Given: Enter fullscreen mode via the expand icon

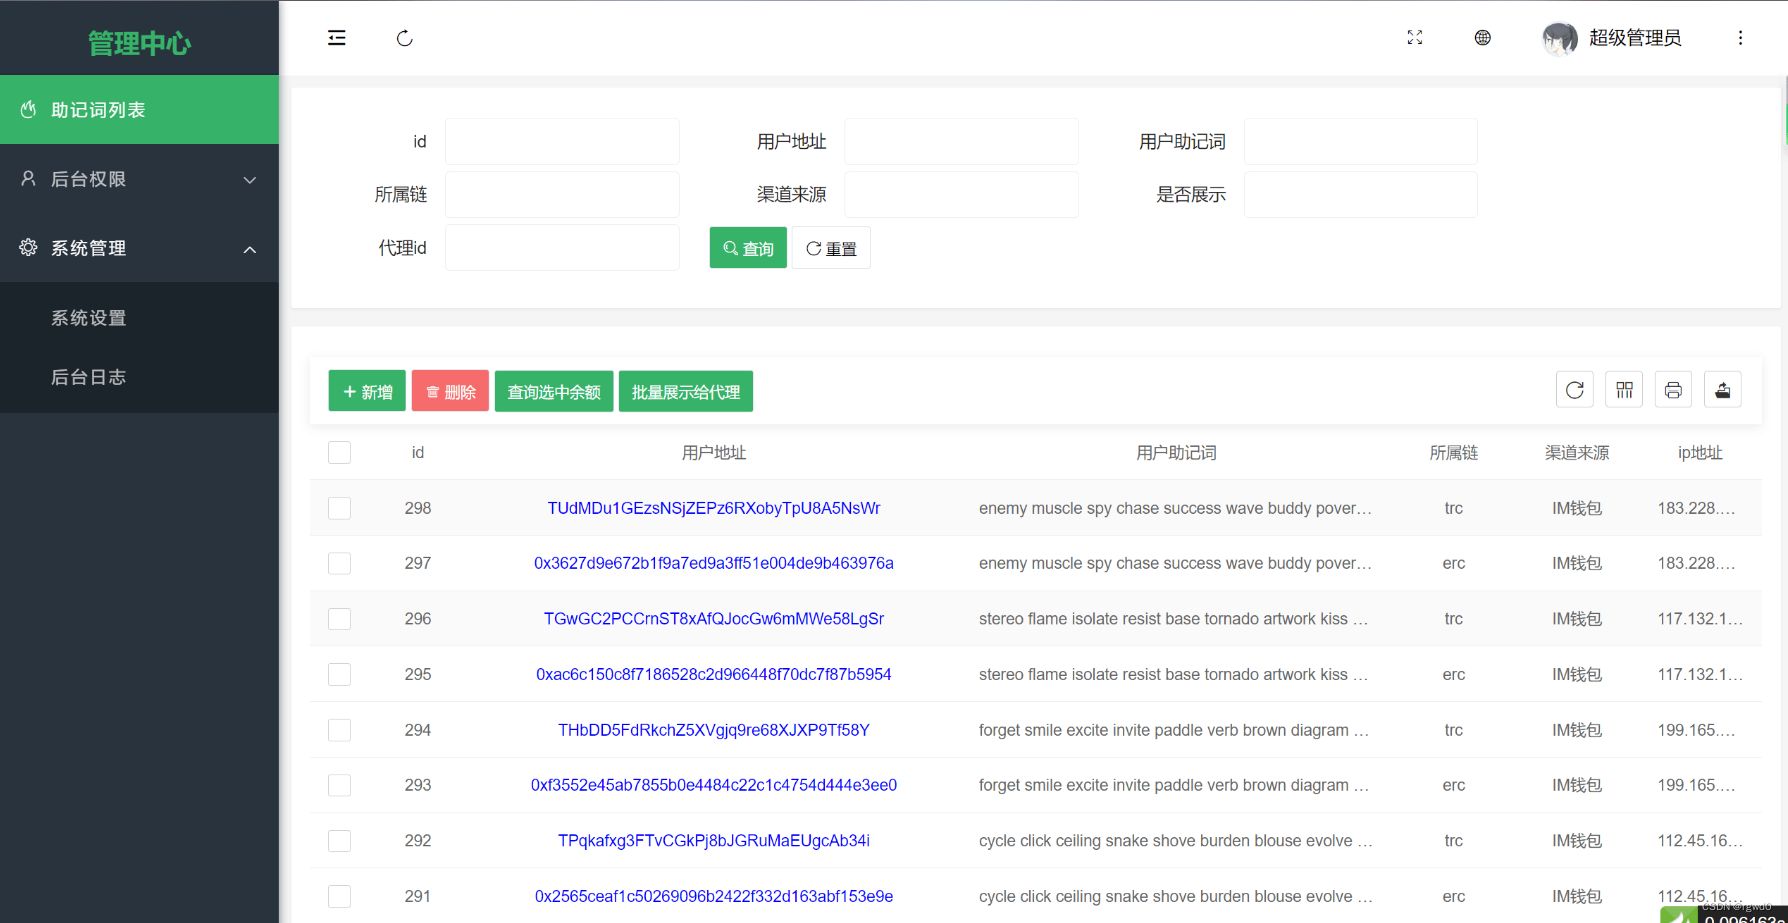Looking at the screenshot, I should pyautogui.click(x=1414, y=37).
